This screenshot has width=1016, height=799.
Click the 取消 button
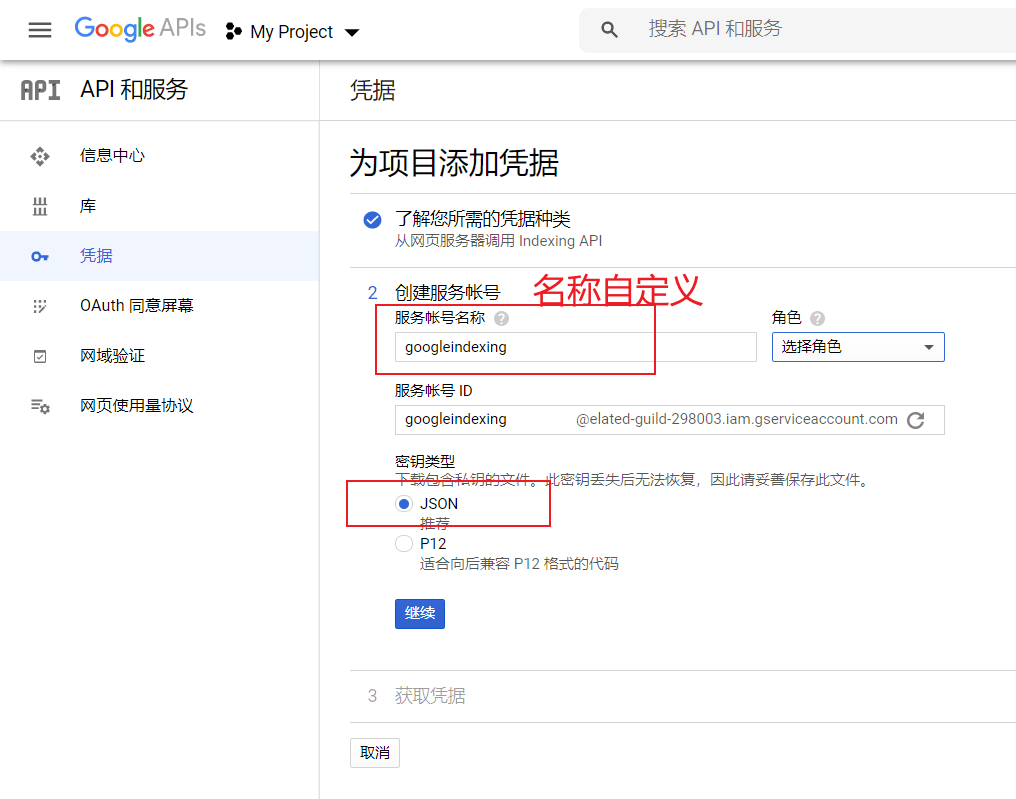(374, 752)
